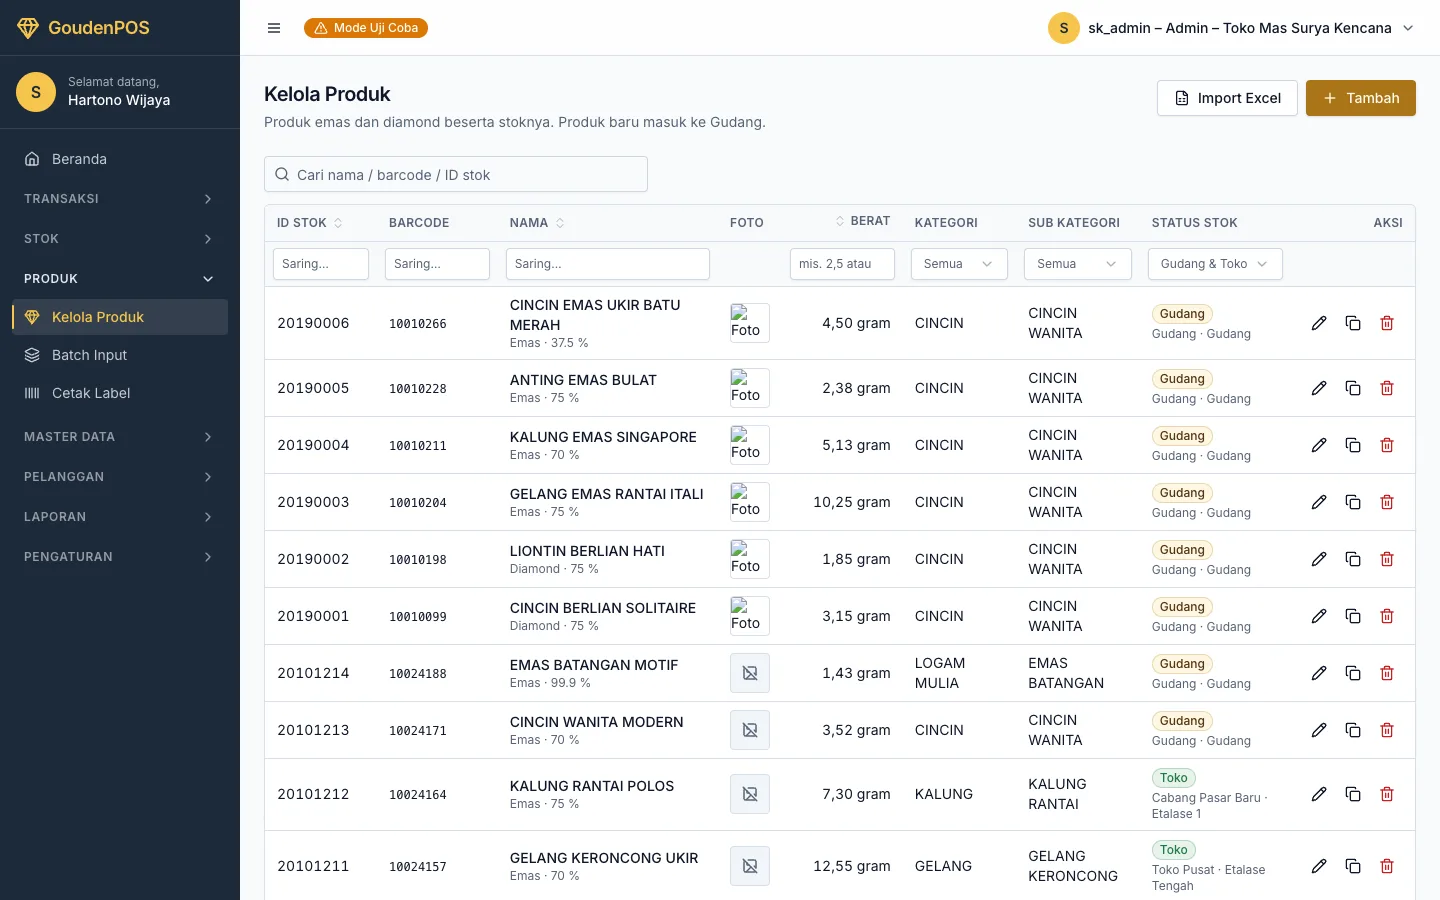Select Kelola Produk sidebar item

(x=120, y=317)
